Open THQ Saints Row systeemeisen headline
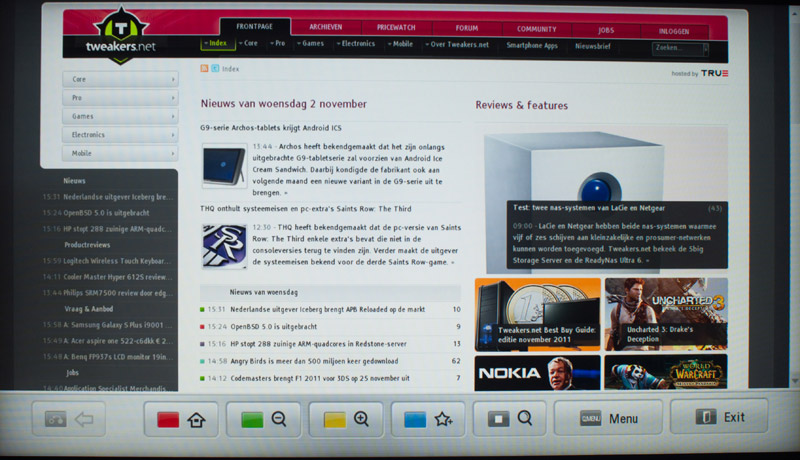The width and height of the screenshot is (800, 460). pyautogui.click(x=306, y=209)
